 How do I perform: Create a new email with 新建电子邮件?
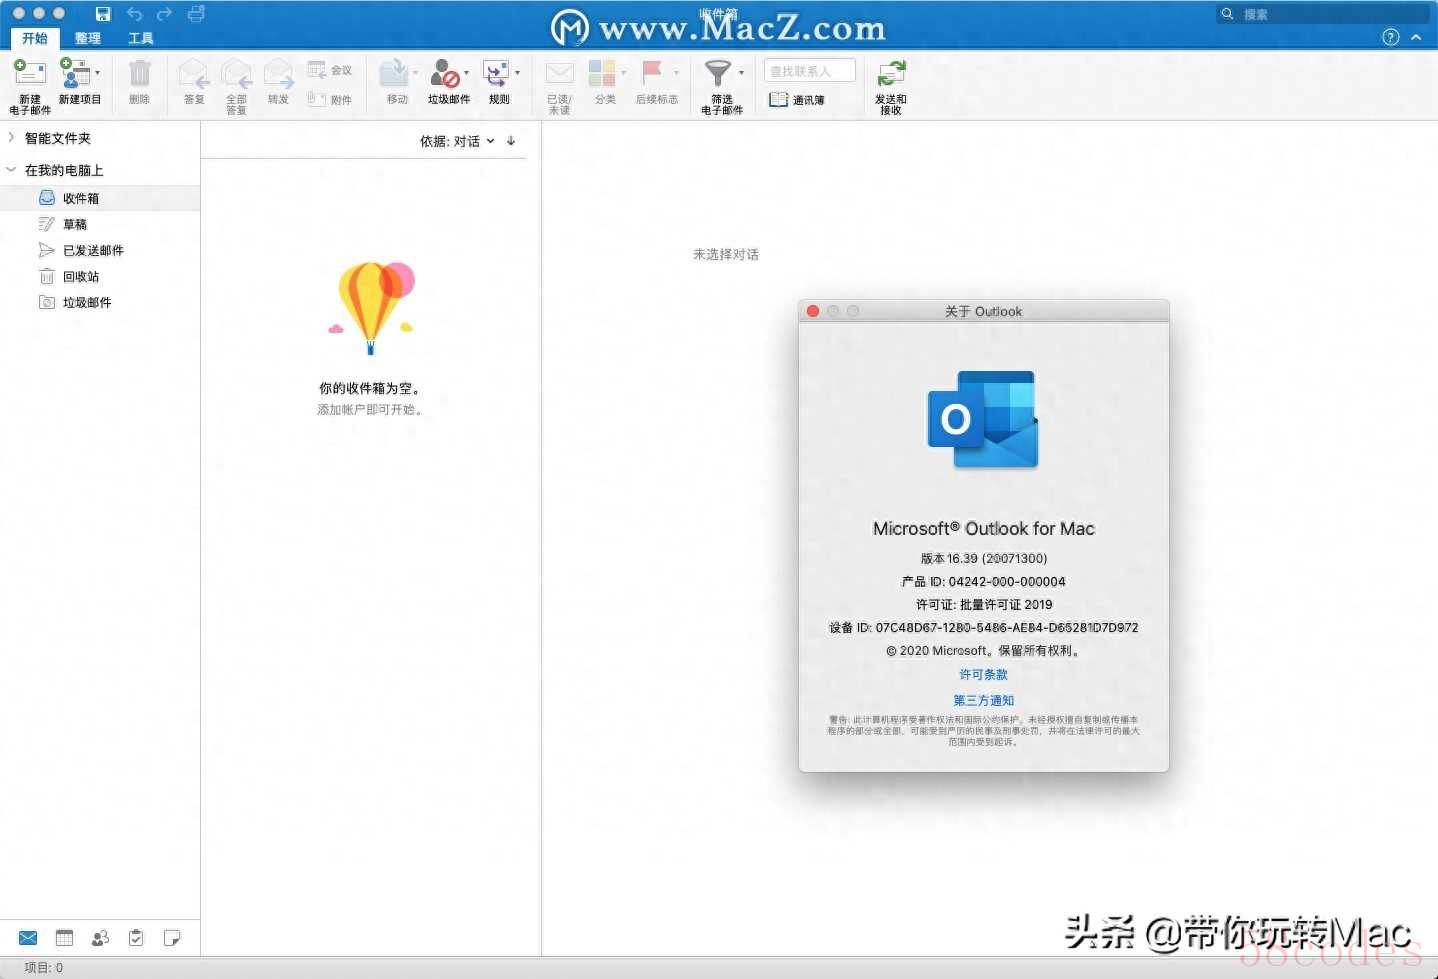[30, 86]
